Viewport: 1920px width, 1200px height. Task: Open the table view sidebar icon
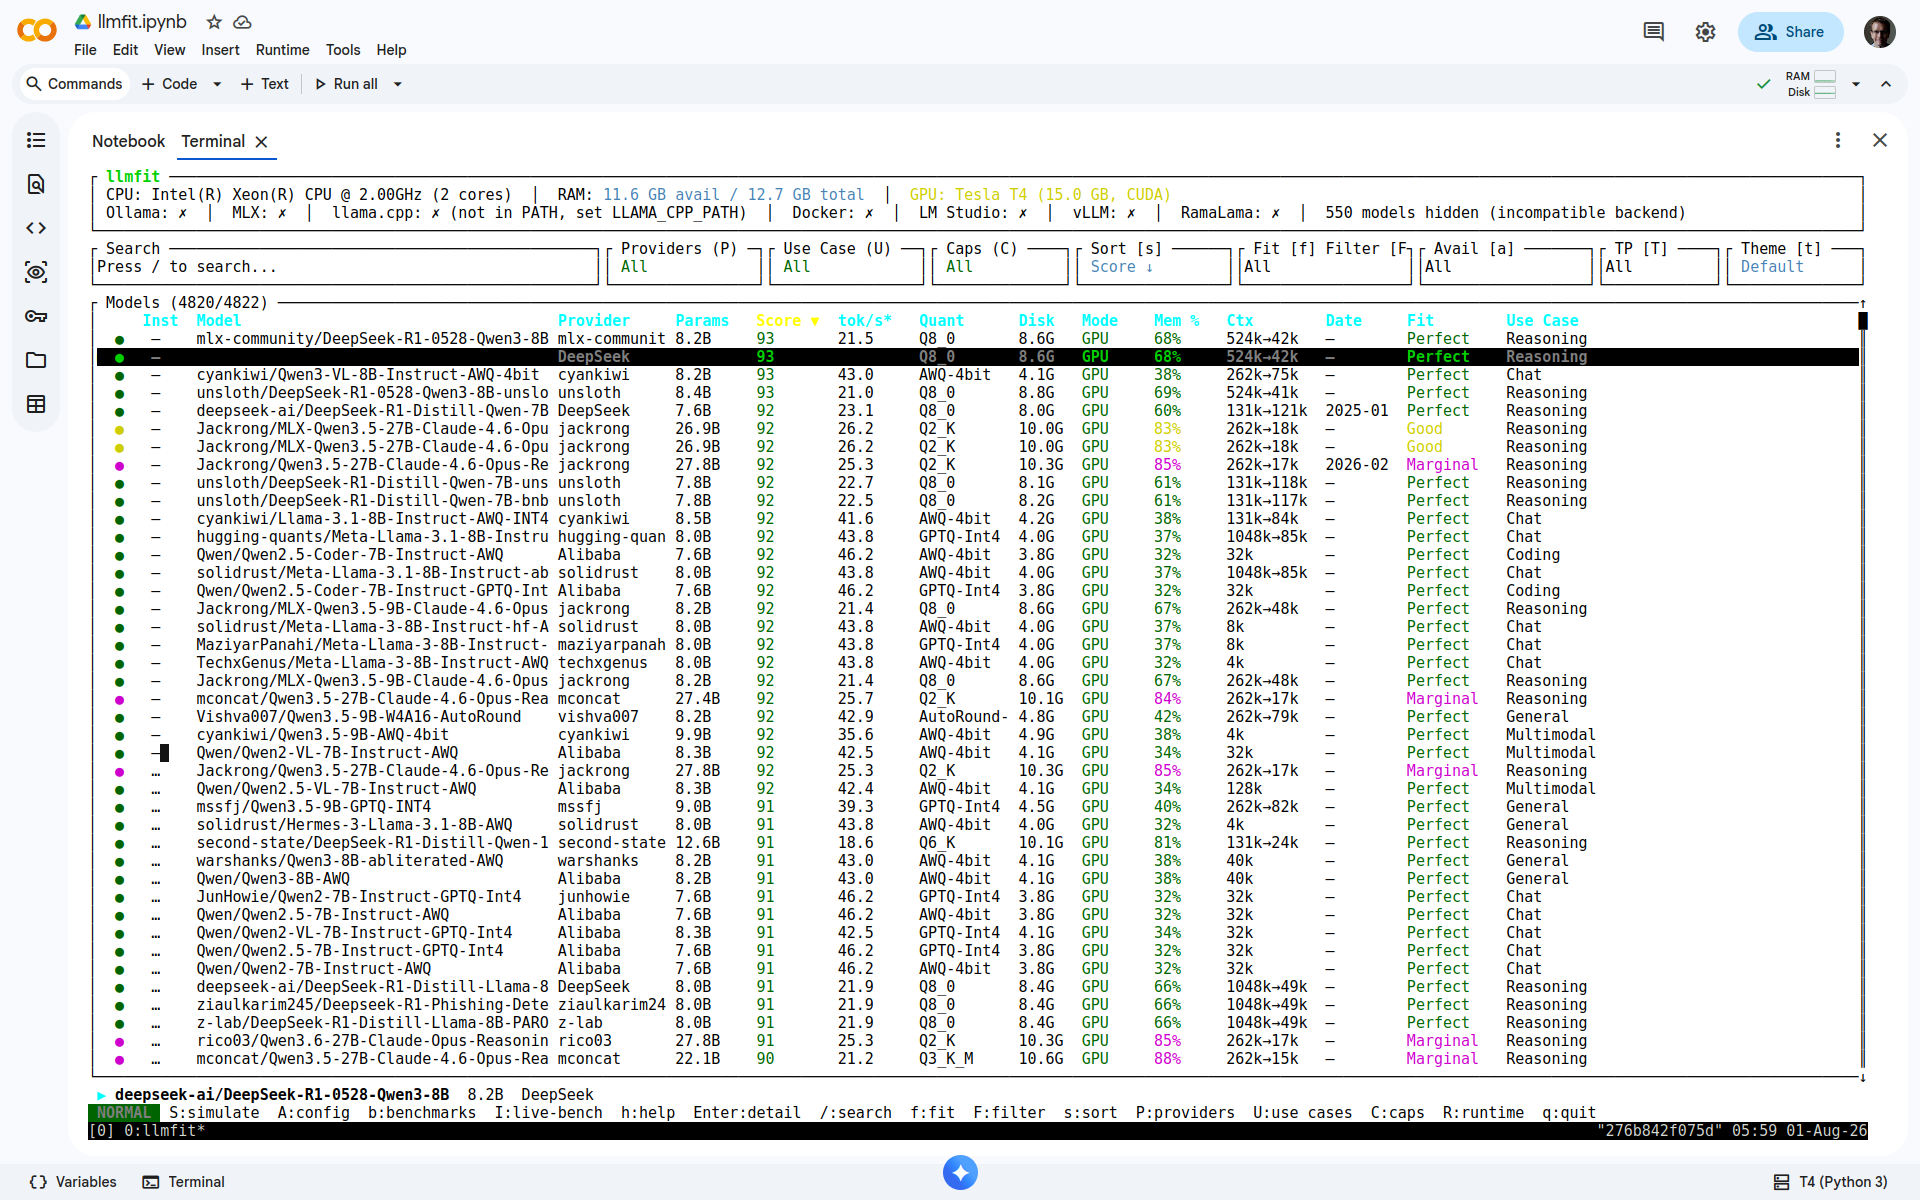(36, 404)
